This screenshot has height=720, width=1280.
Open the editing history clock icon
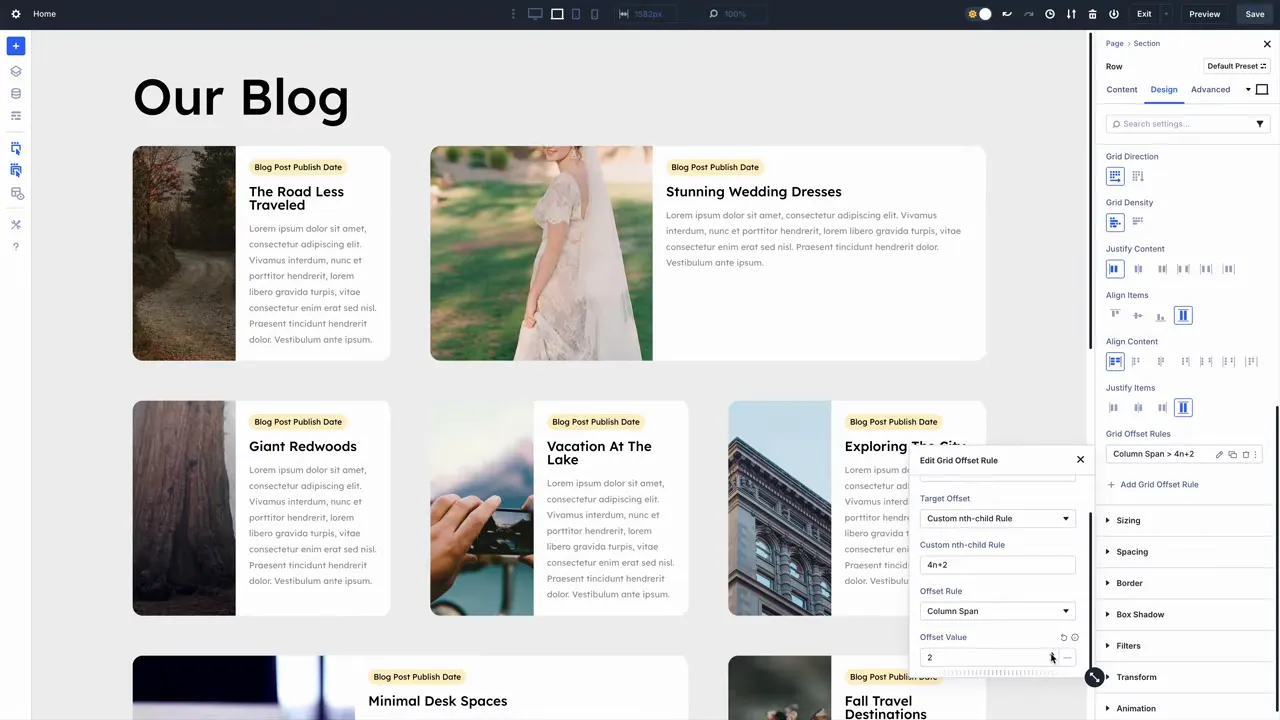[1050, 14]
